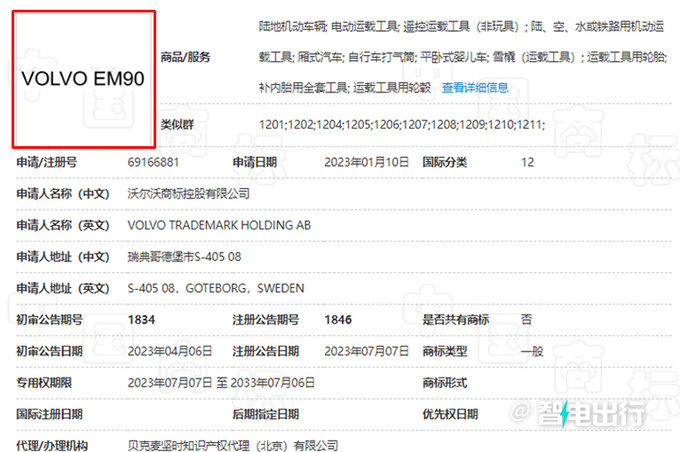Click the 商标类型 label
Viewport: 680px width, 452px height.
[445, 351]
